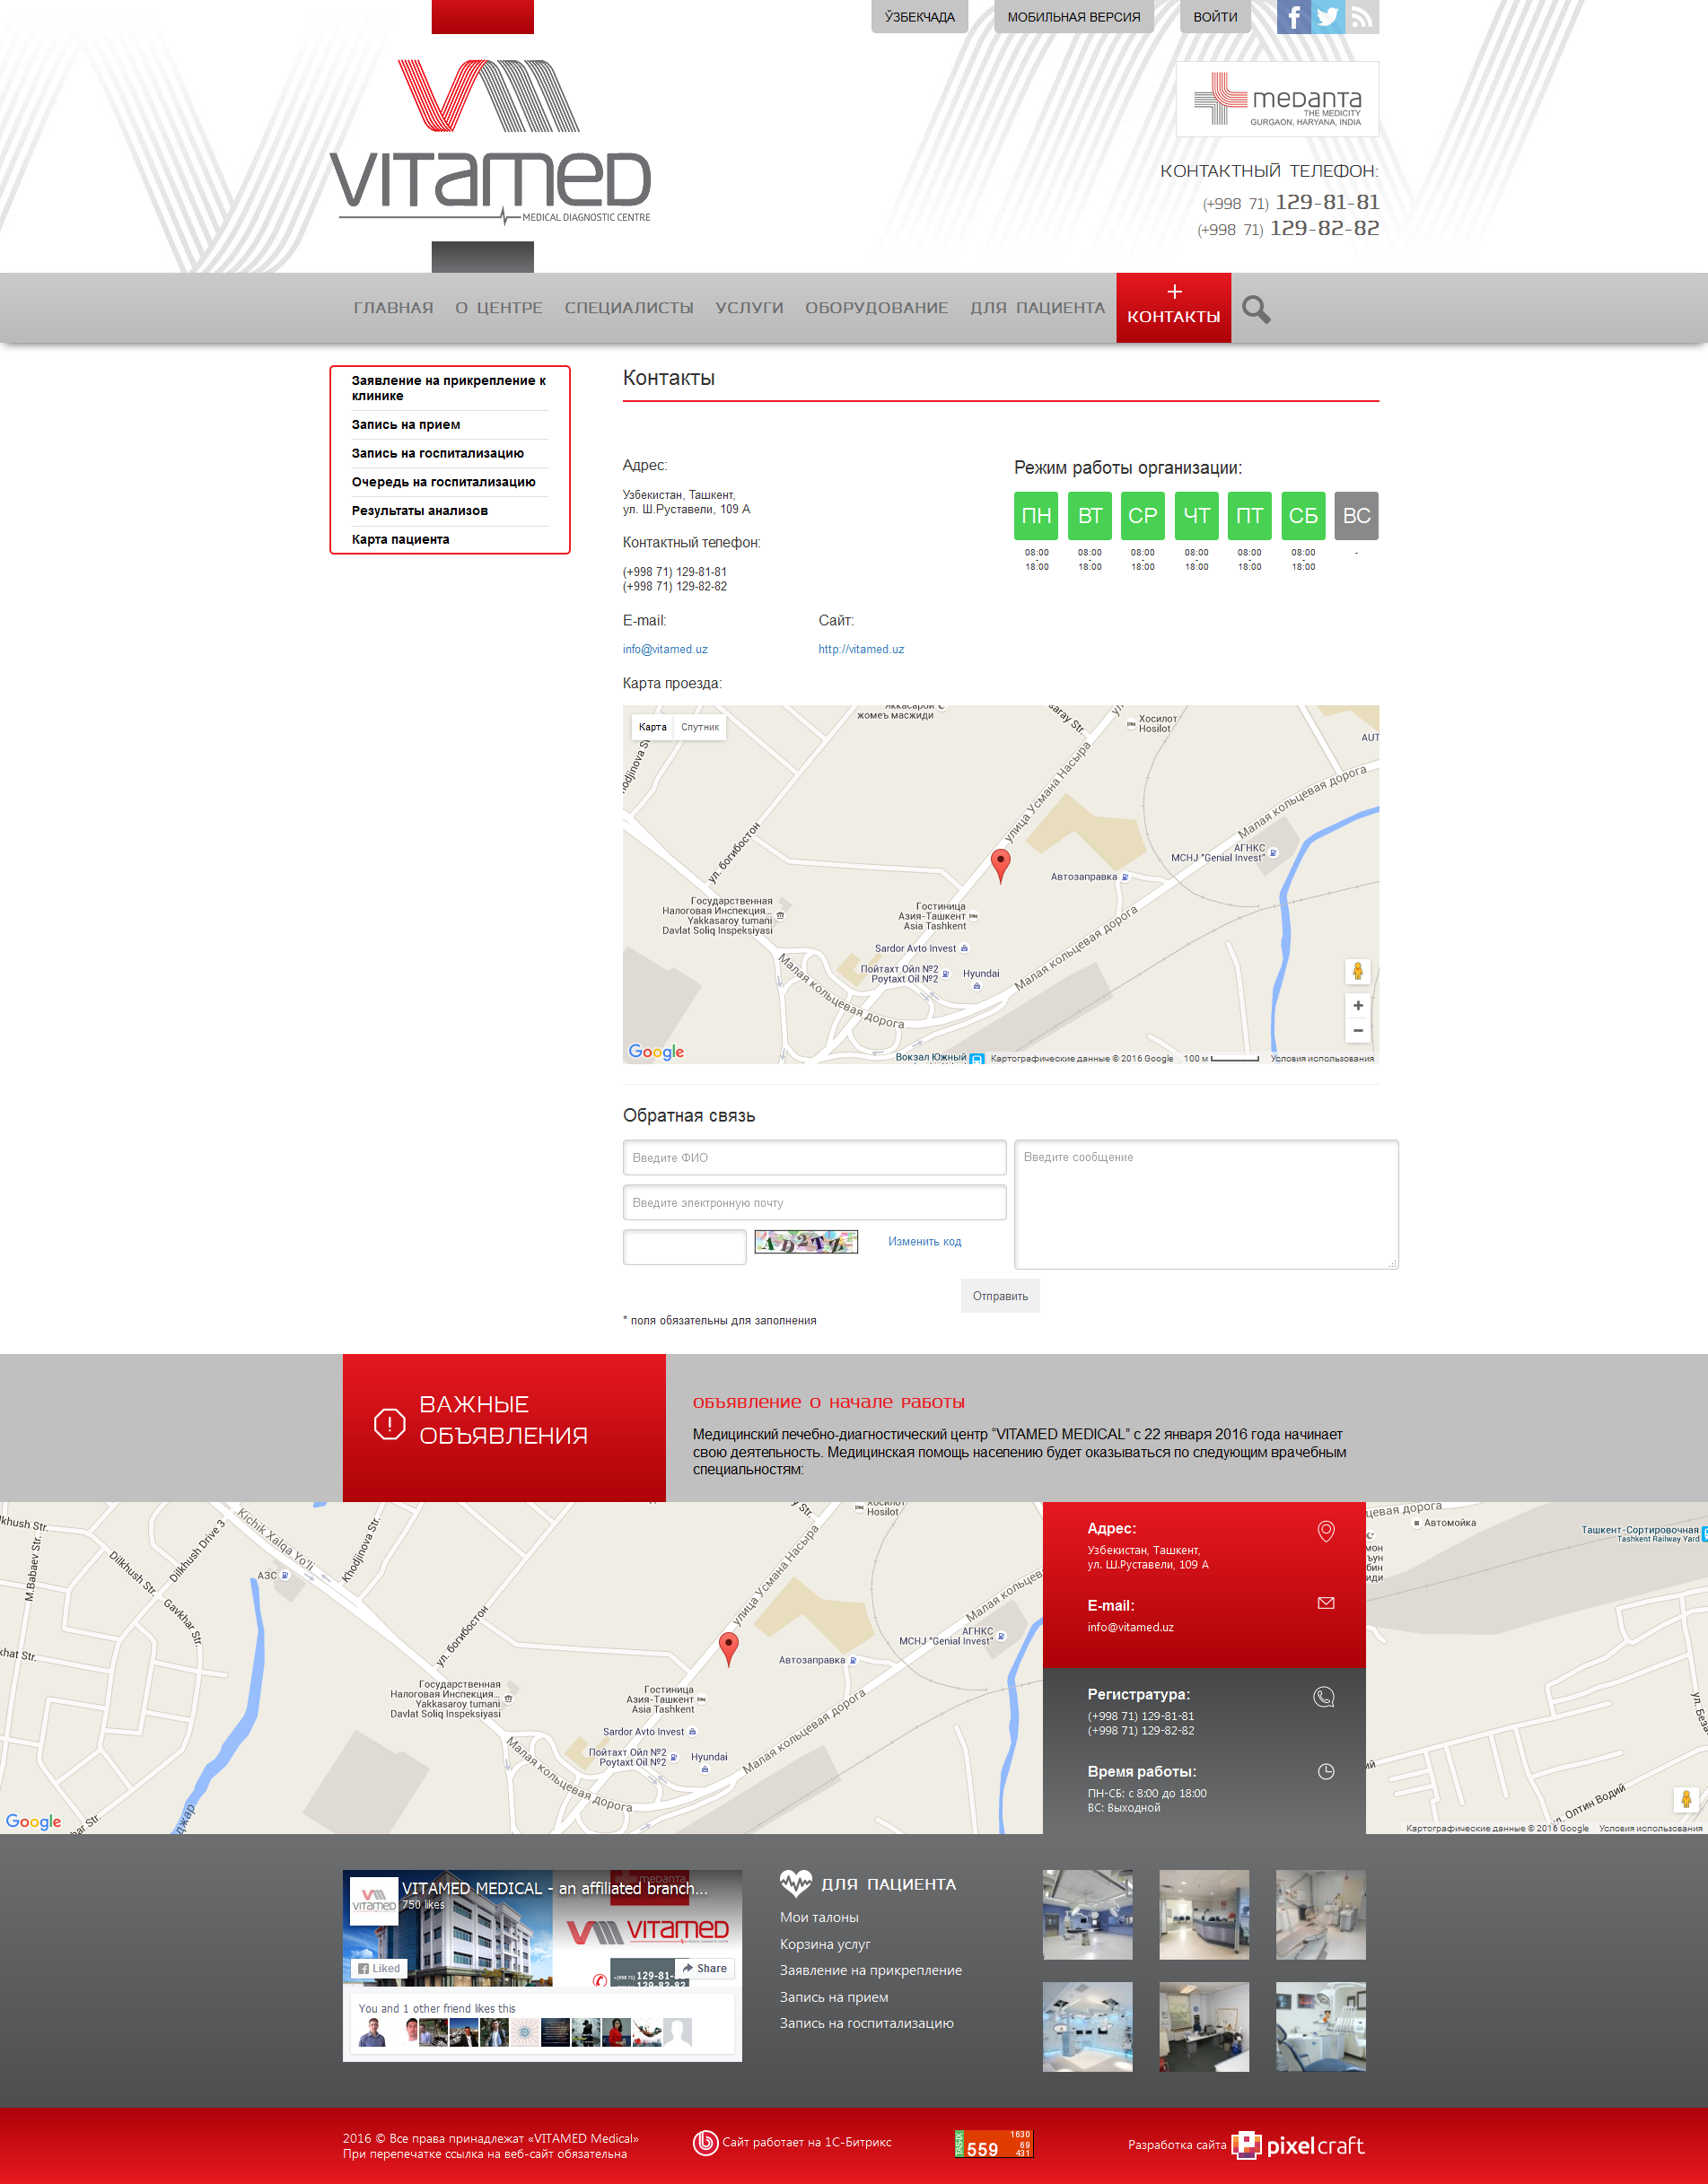Open О центре menu item

click(x=499, y=308)
